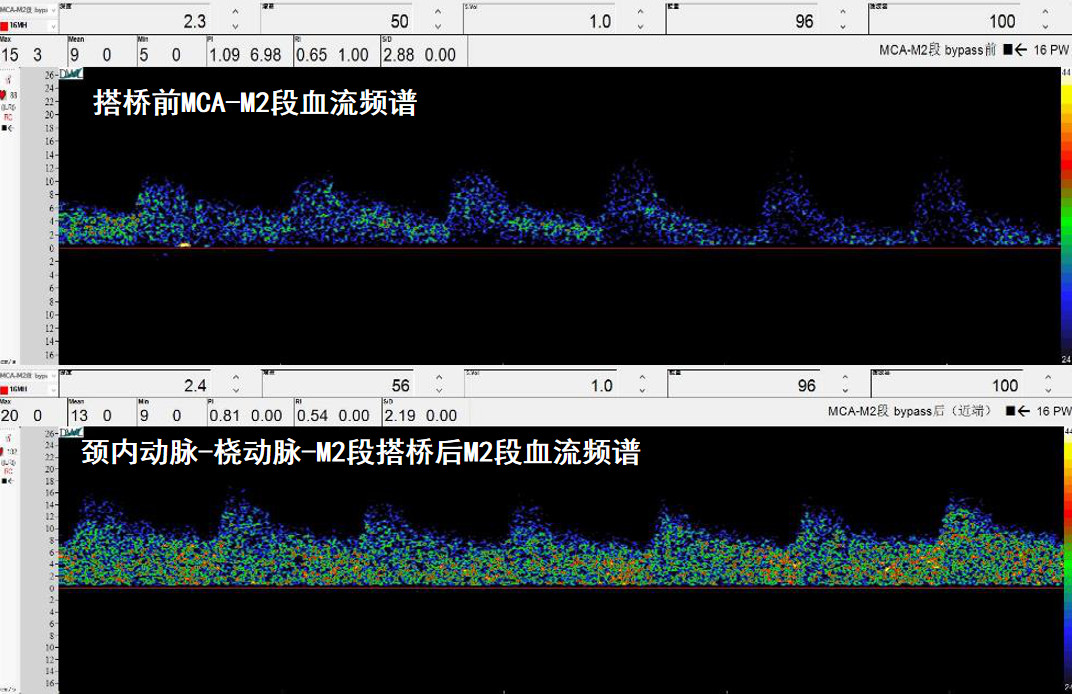
Task: Click the Mean value 13 in bottom readout
Action: pos(79,416)
